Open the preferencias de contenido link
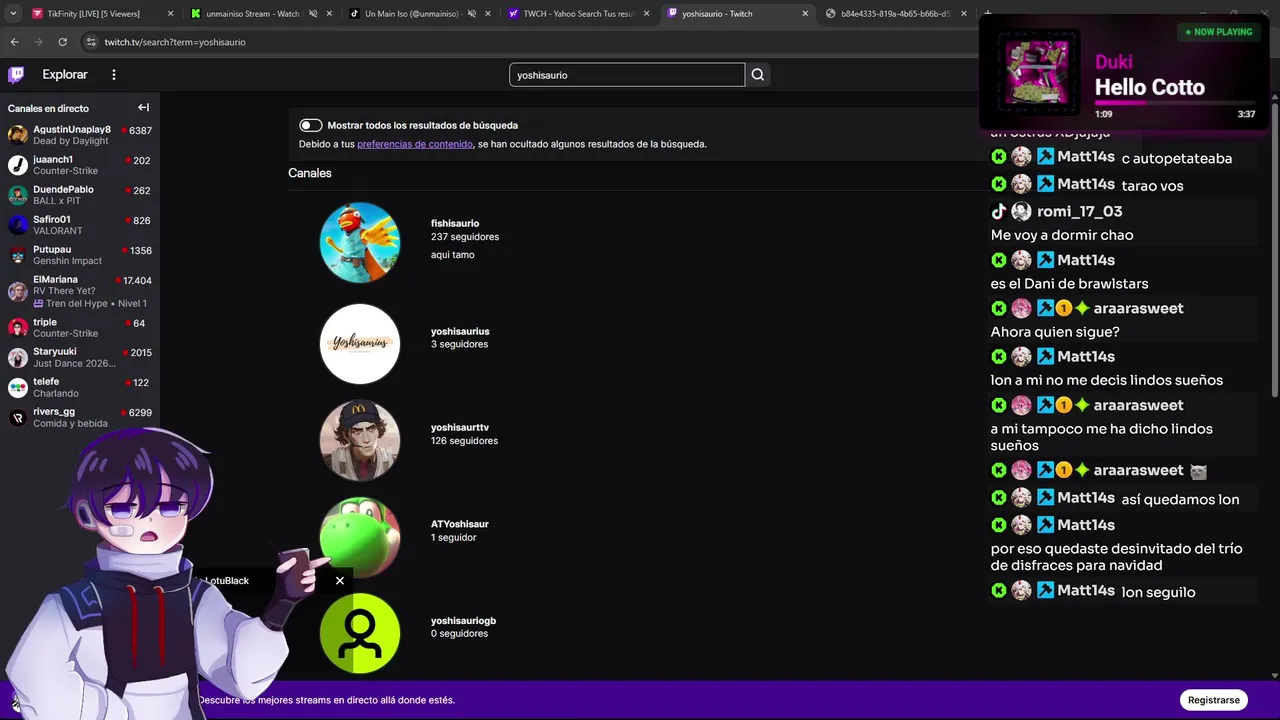This screenshot has height=720, width=1280. (415, 144)
